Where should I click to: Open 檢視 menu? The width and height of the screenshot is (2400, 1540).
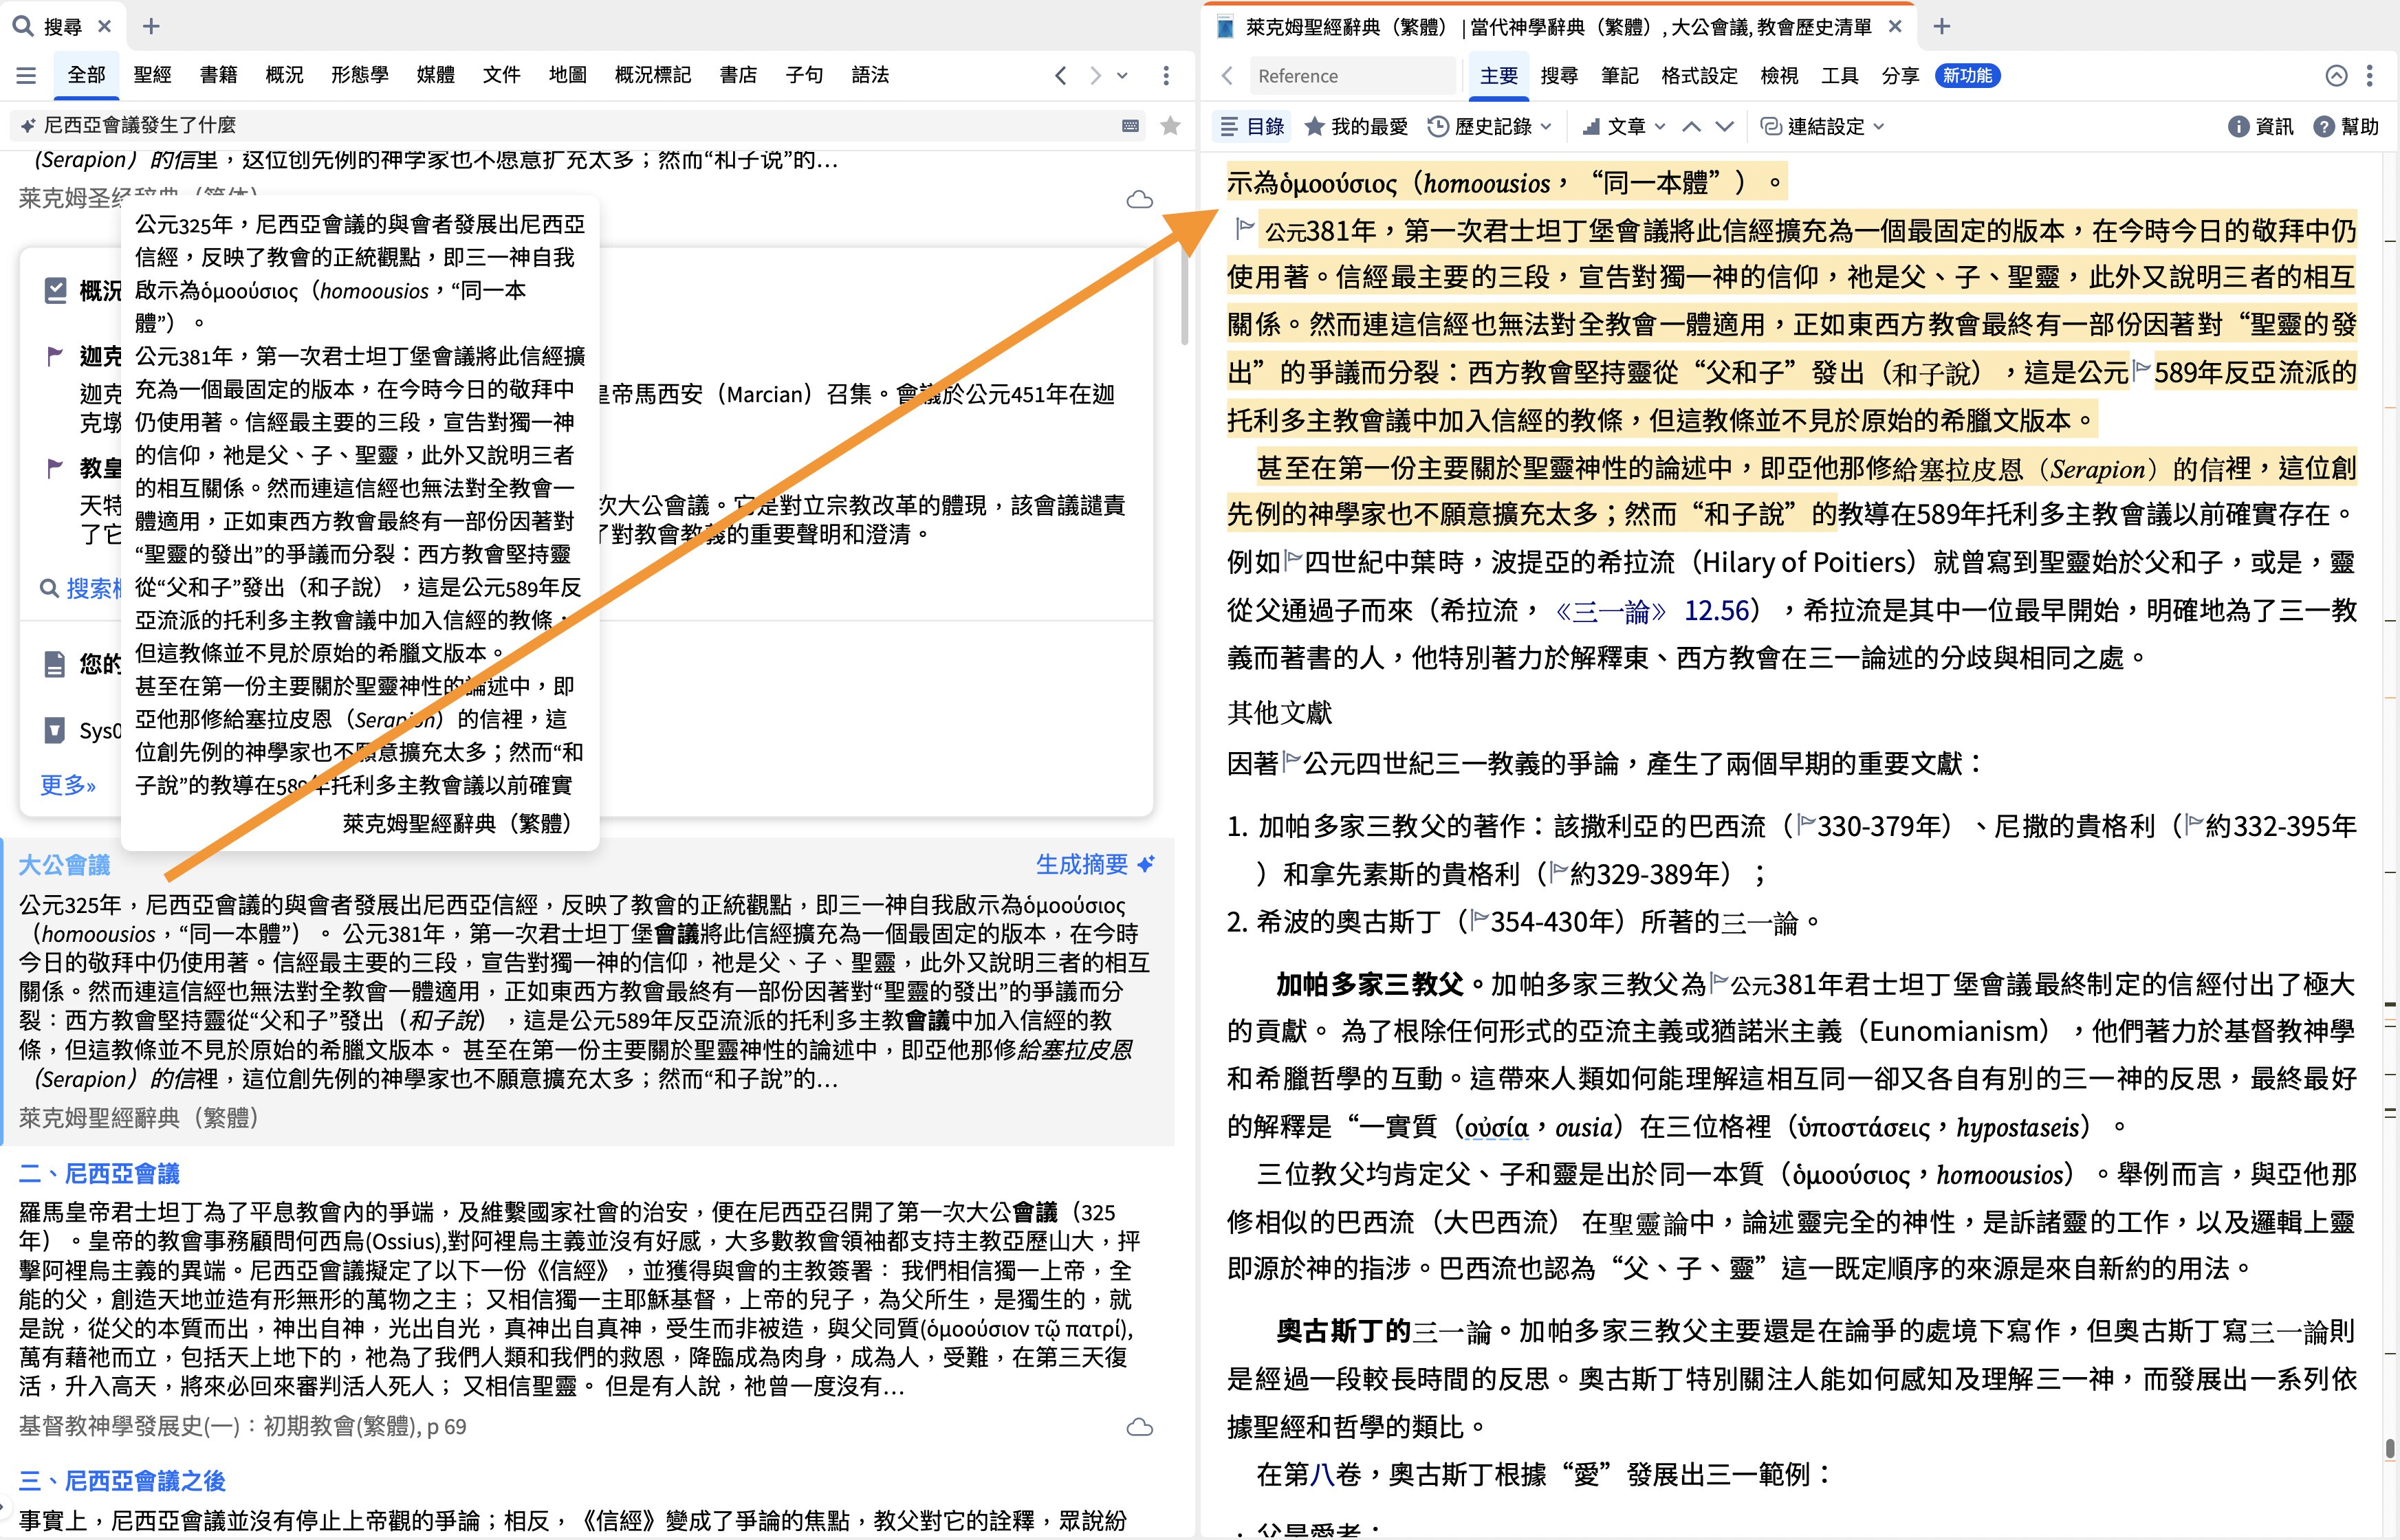(1779, 76)
